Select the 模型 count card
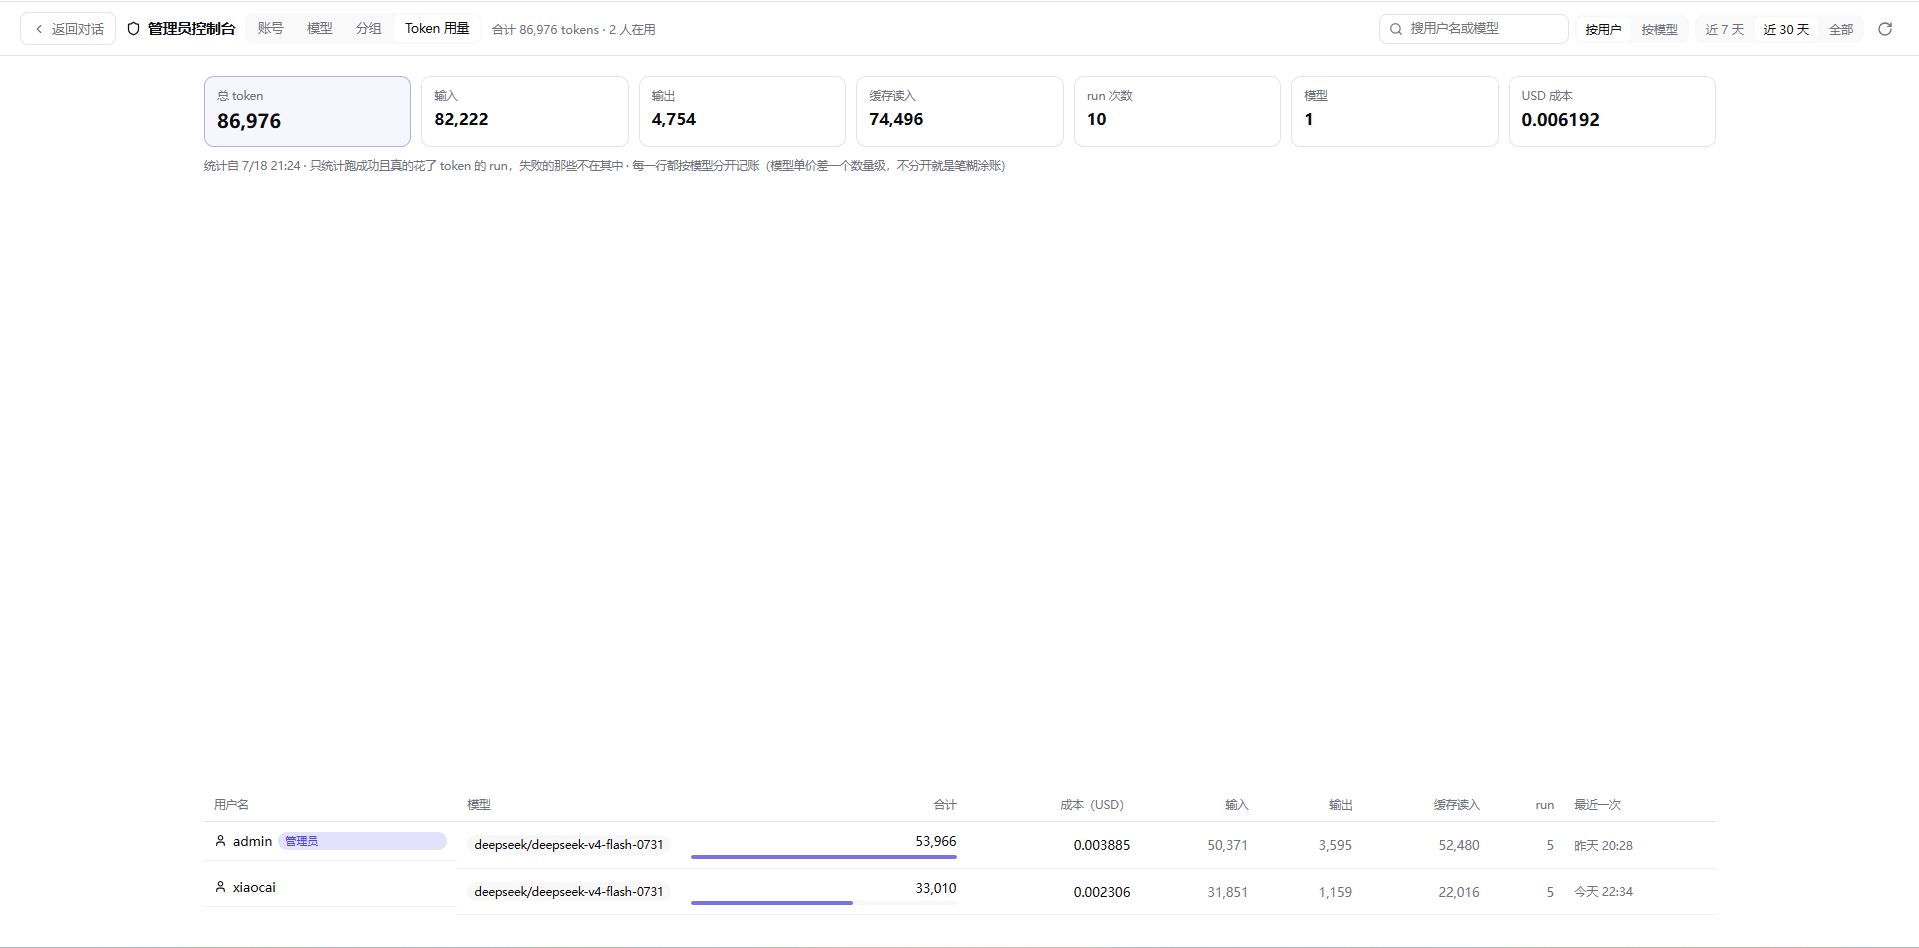Viewport: 1919px width, 948px height. [x=1395, y=111]
